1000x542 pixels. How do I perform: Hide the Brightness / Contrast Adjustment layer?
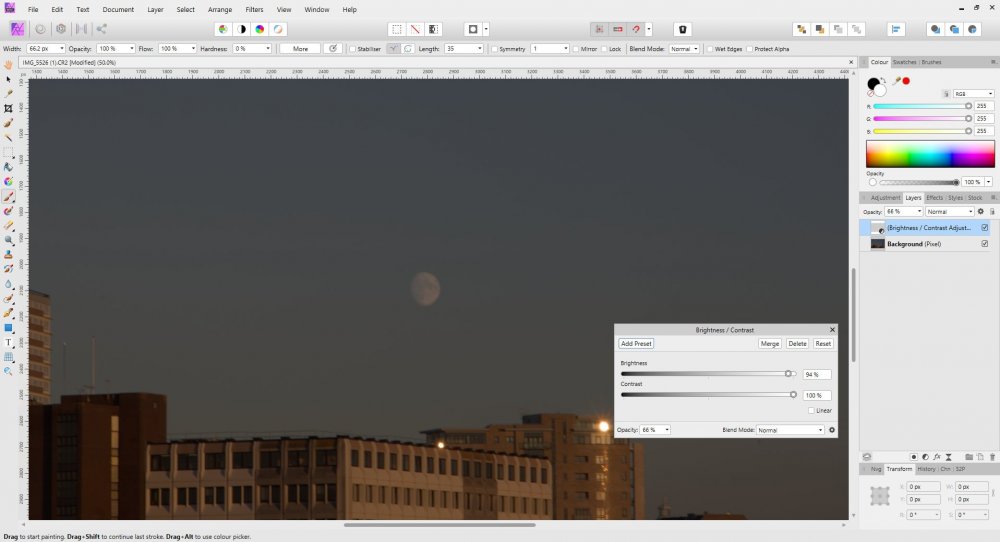(x=985, y=228)
